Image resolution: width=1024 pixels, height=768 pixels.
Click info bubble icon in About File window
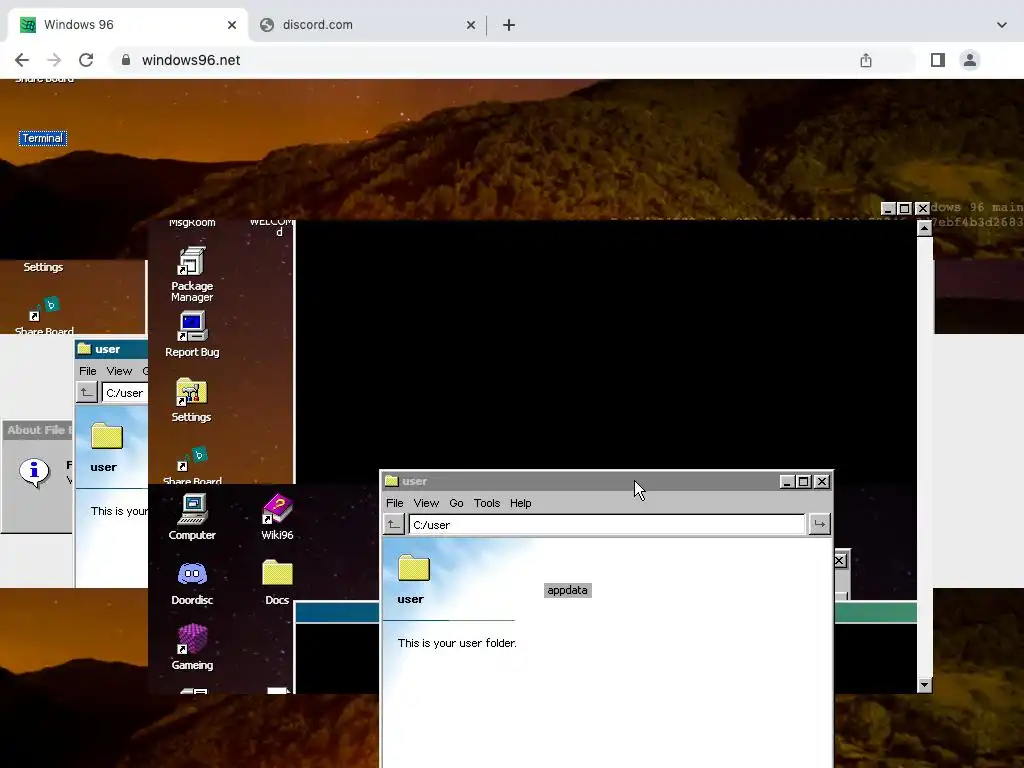coord(34,472)
